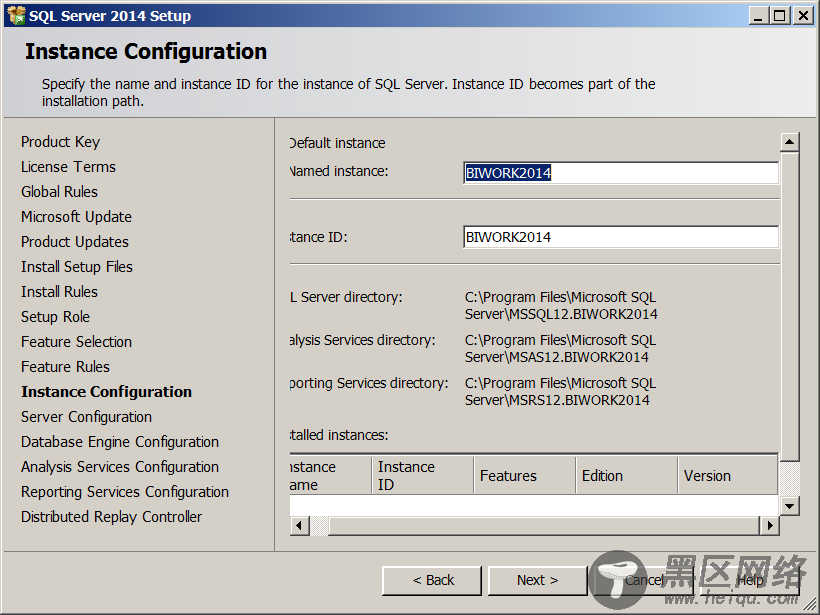The height and width of the screenshot is (615, 820).
Task: Click the Named instance option label
Action: pyautogui.click(x=339, y=171)
